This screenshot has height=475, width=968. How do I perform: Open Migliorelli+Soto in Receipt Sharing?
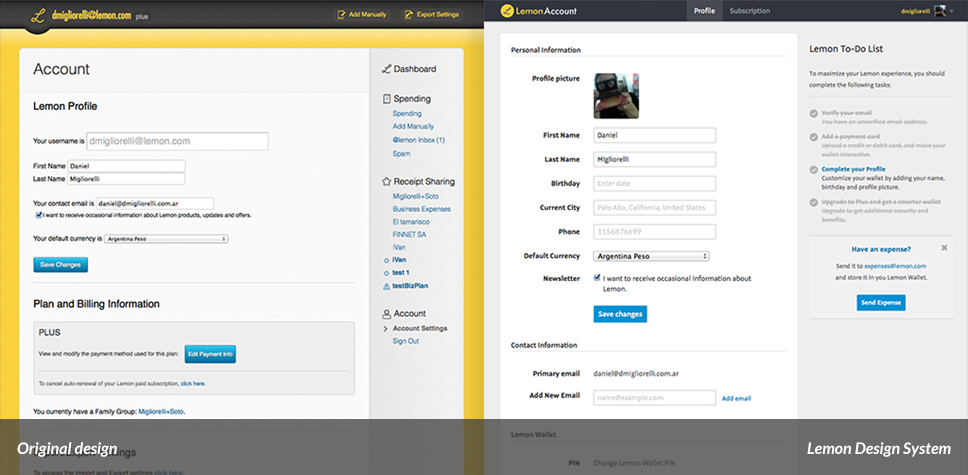pos(415,196)
